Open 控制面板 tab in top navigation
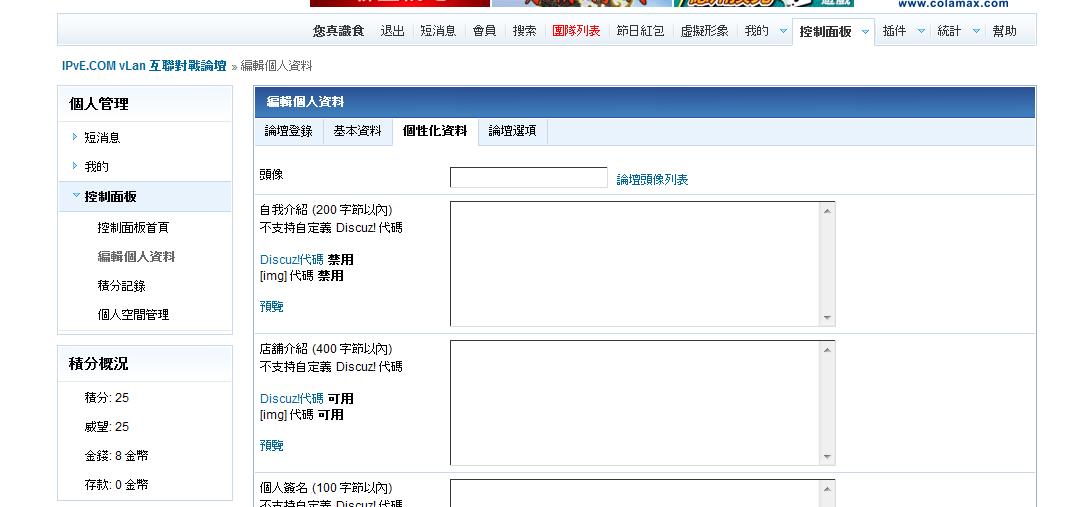This screenshot has width=1066, height=507. [x=825, y=31]
